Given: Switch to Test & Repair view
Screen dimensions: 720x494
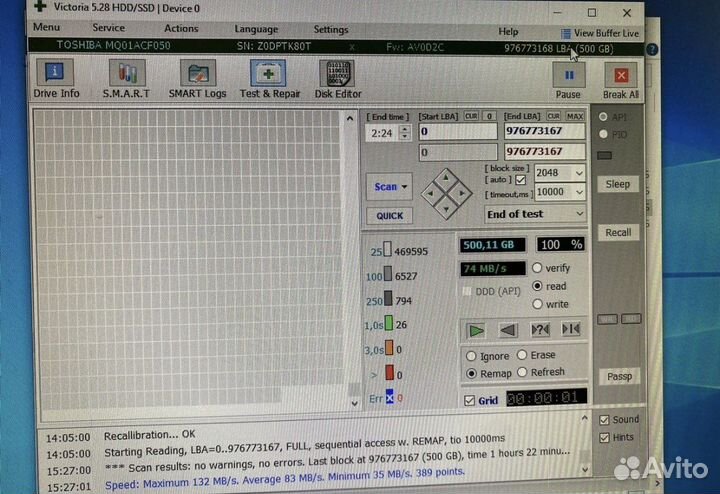Looking at the screenshot, I should (269, 78).
